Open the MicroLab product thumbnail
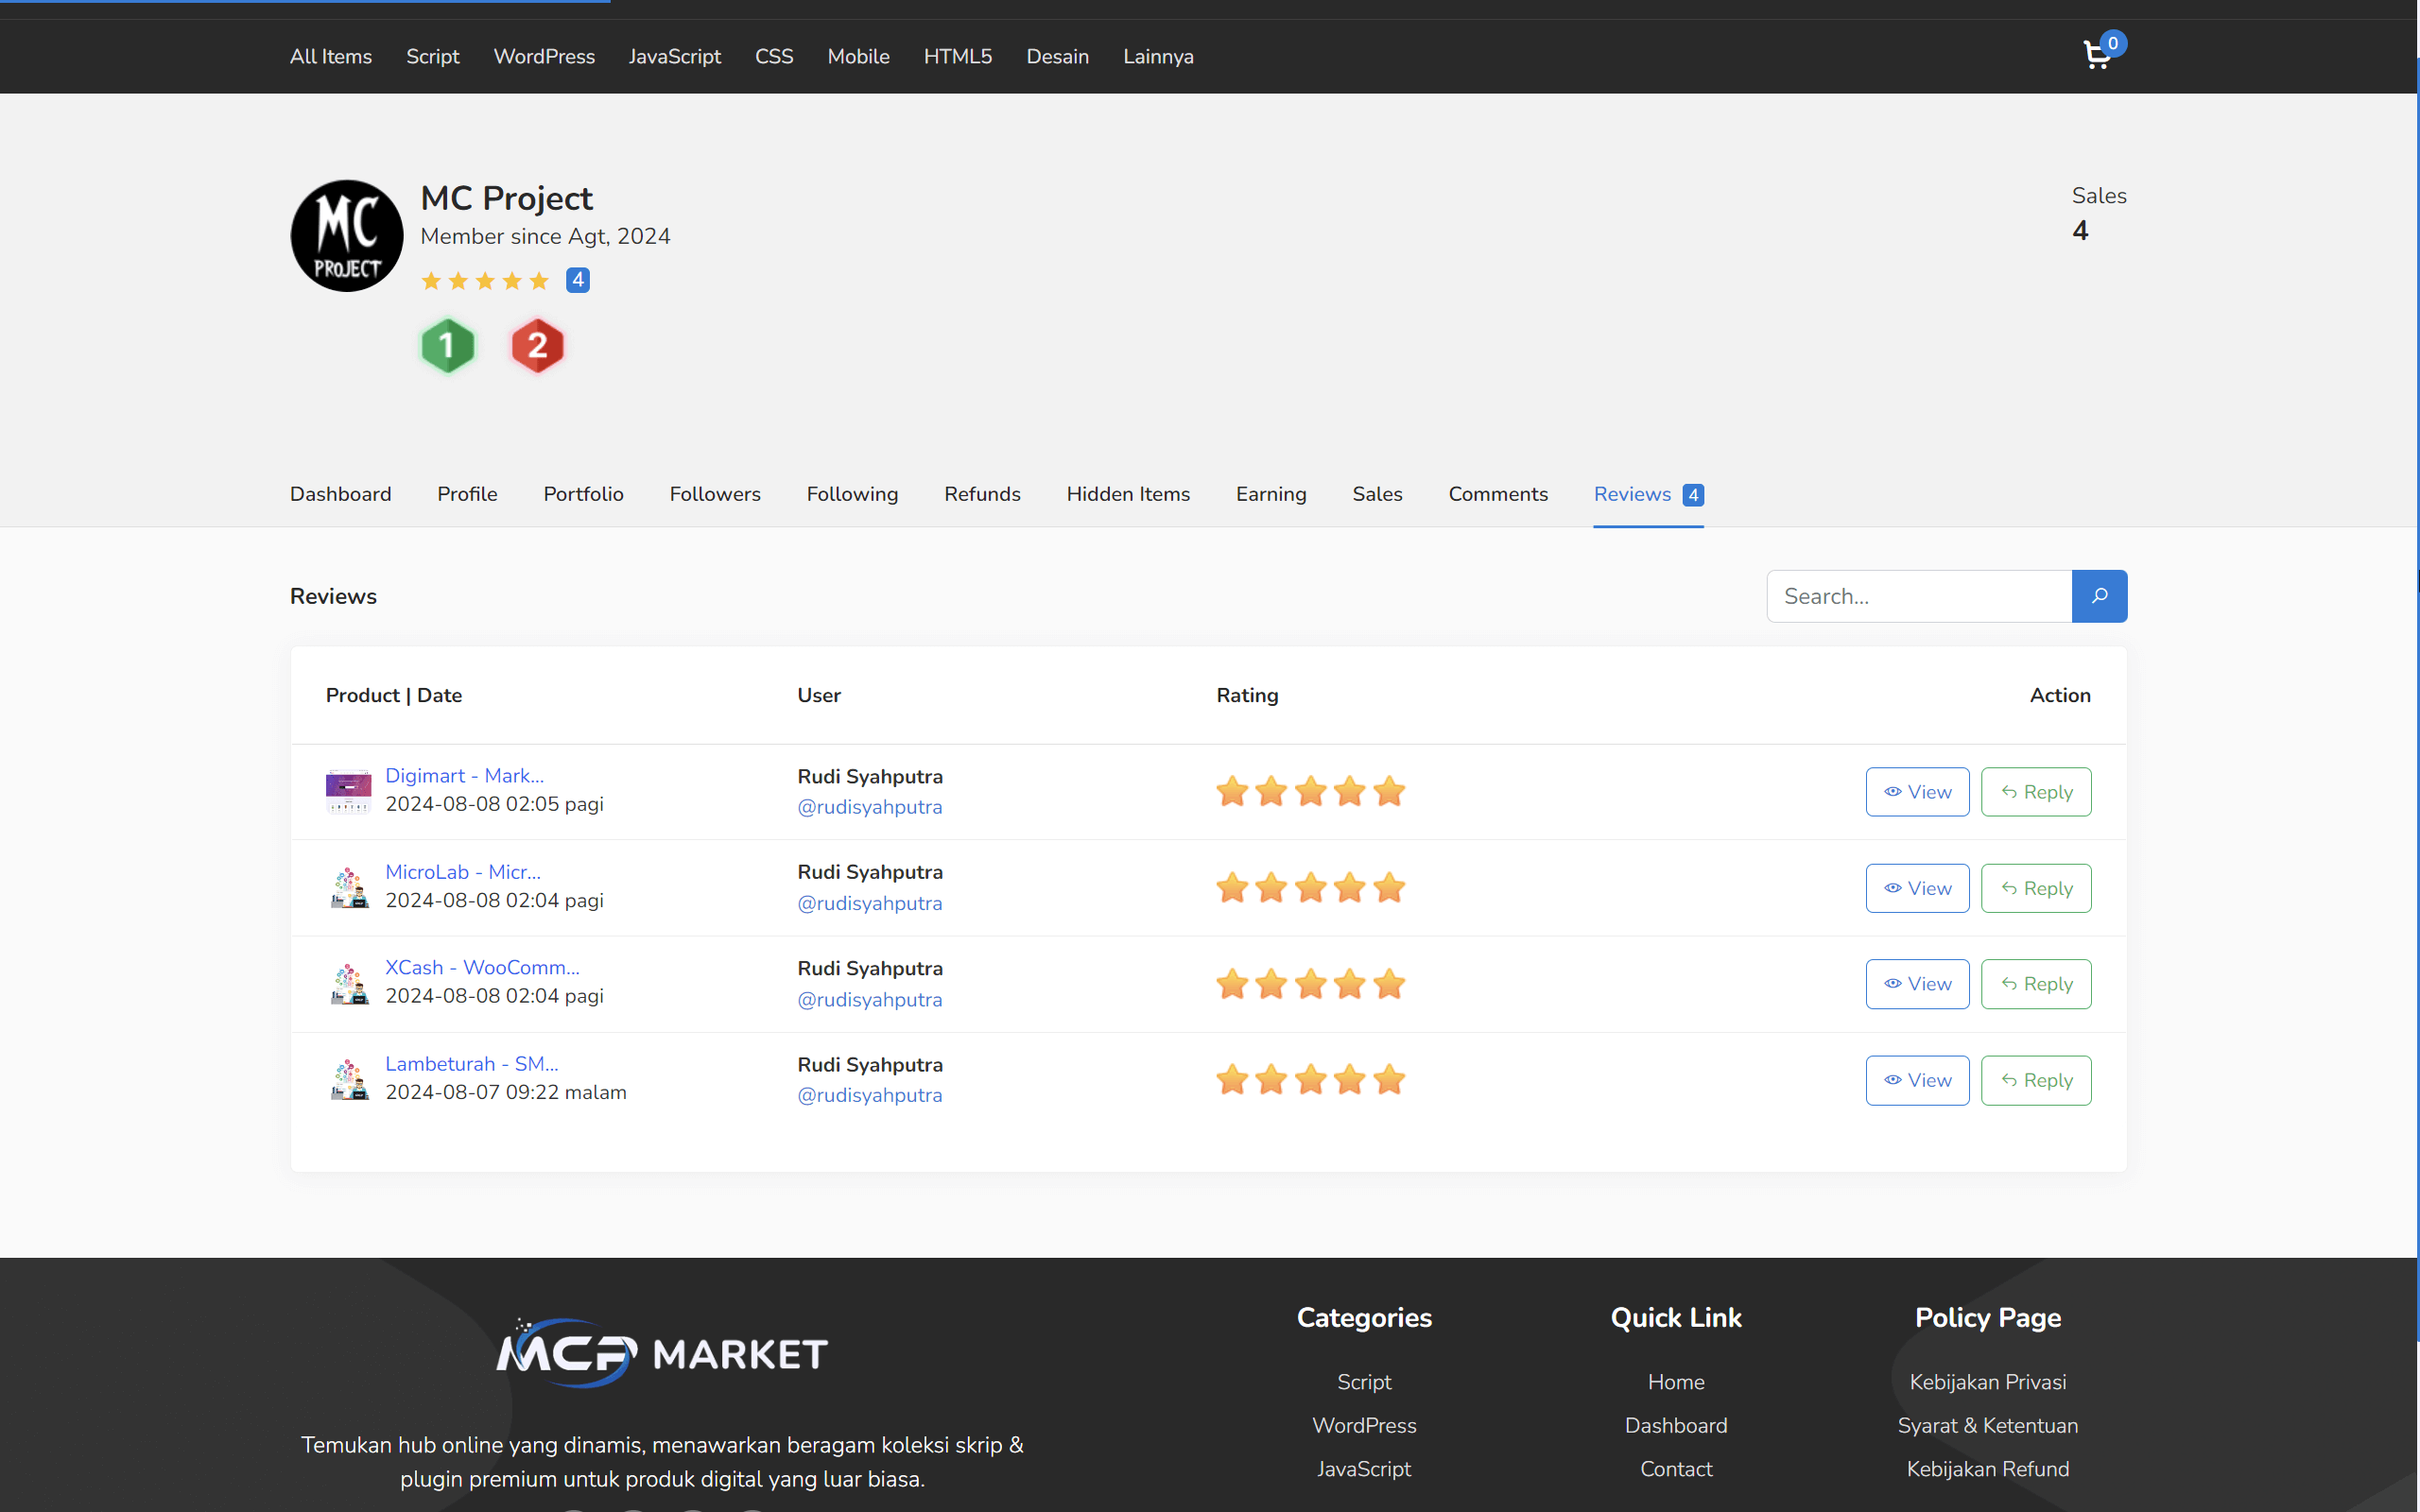The image size is (2420, 1512). pyautogui.click(x=348, y=887)
